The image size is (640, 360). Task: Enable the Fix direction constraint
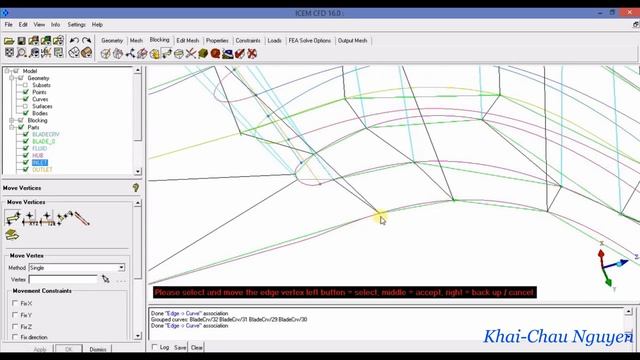(15, 337)
